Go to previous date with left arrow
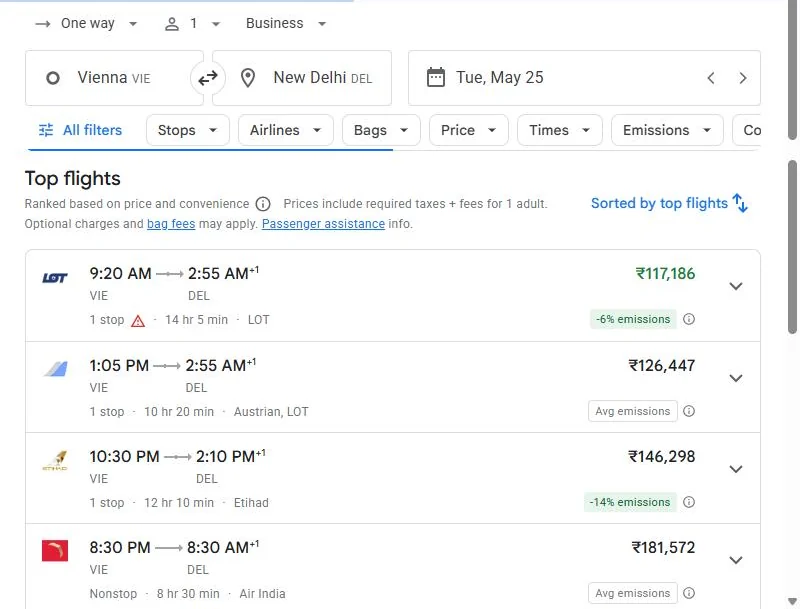 (711, 78)
